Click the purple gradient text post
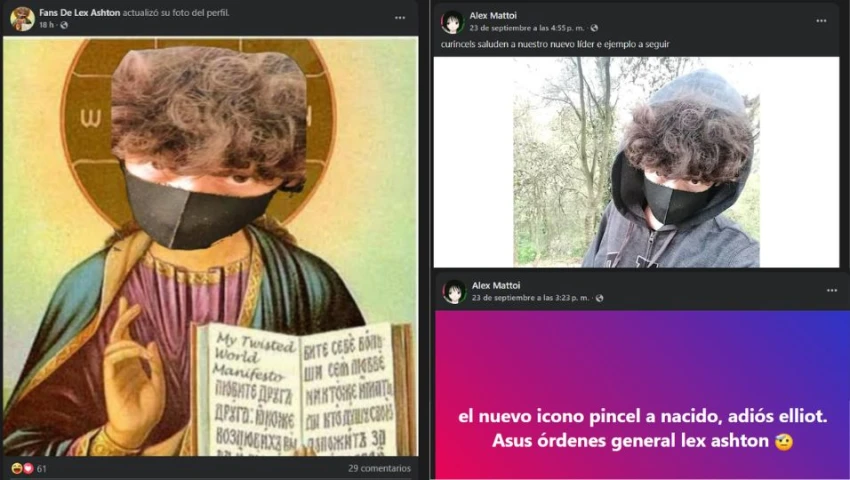The width and height of the screenshot is (850, 480). click(642, 394)
